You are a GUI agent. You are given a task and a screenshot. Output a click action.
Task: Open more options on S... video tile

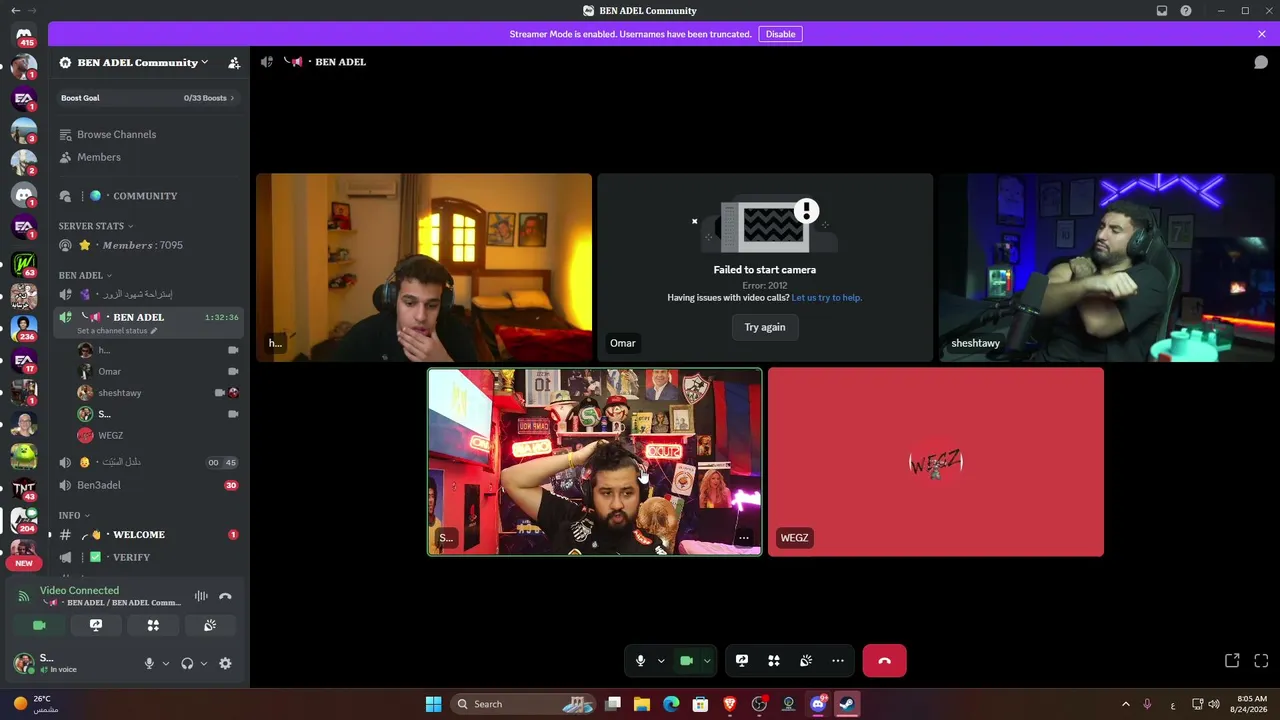(743, 538)
